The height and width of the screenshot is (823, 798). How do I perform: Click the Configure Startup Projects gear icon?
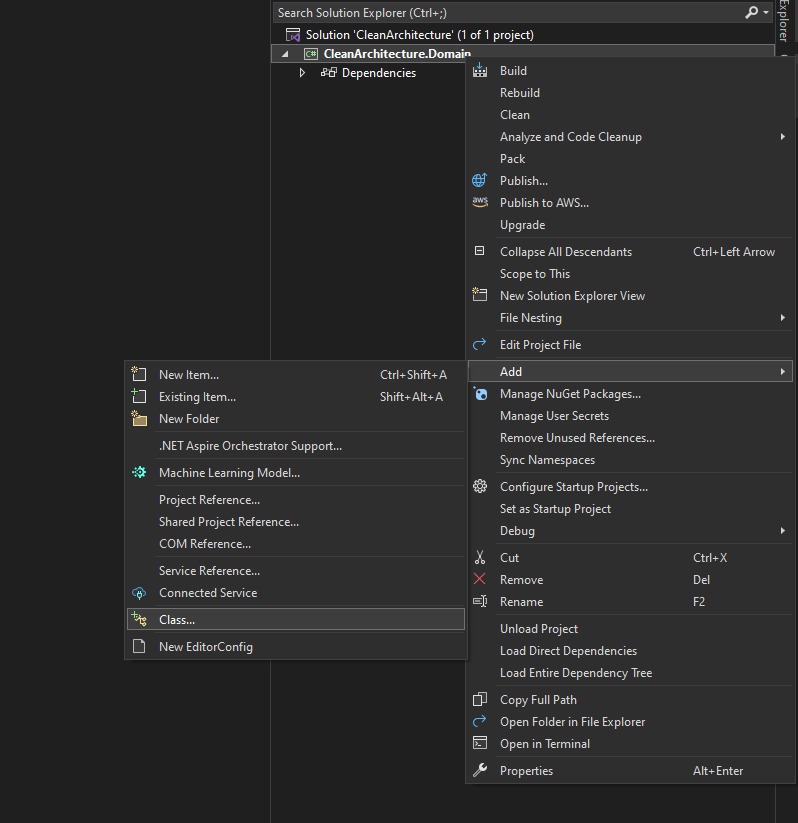(x=480, y=486)
